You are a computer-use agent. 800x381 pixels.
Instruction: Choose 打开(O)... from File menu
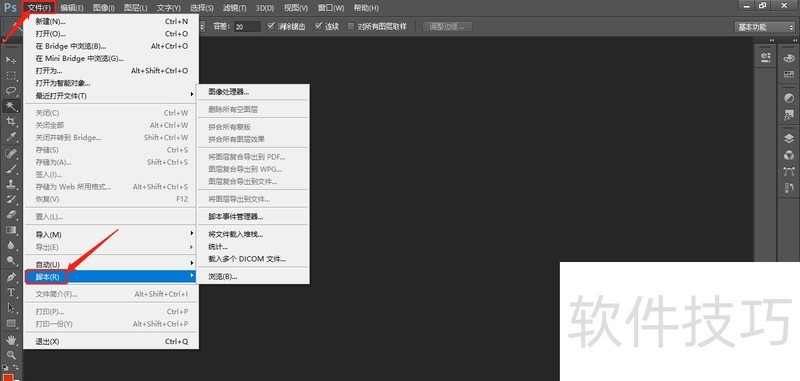[x=112, y=34]
